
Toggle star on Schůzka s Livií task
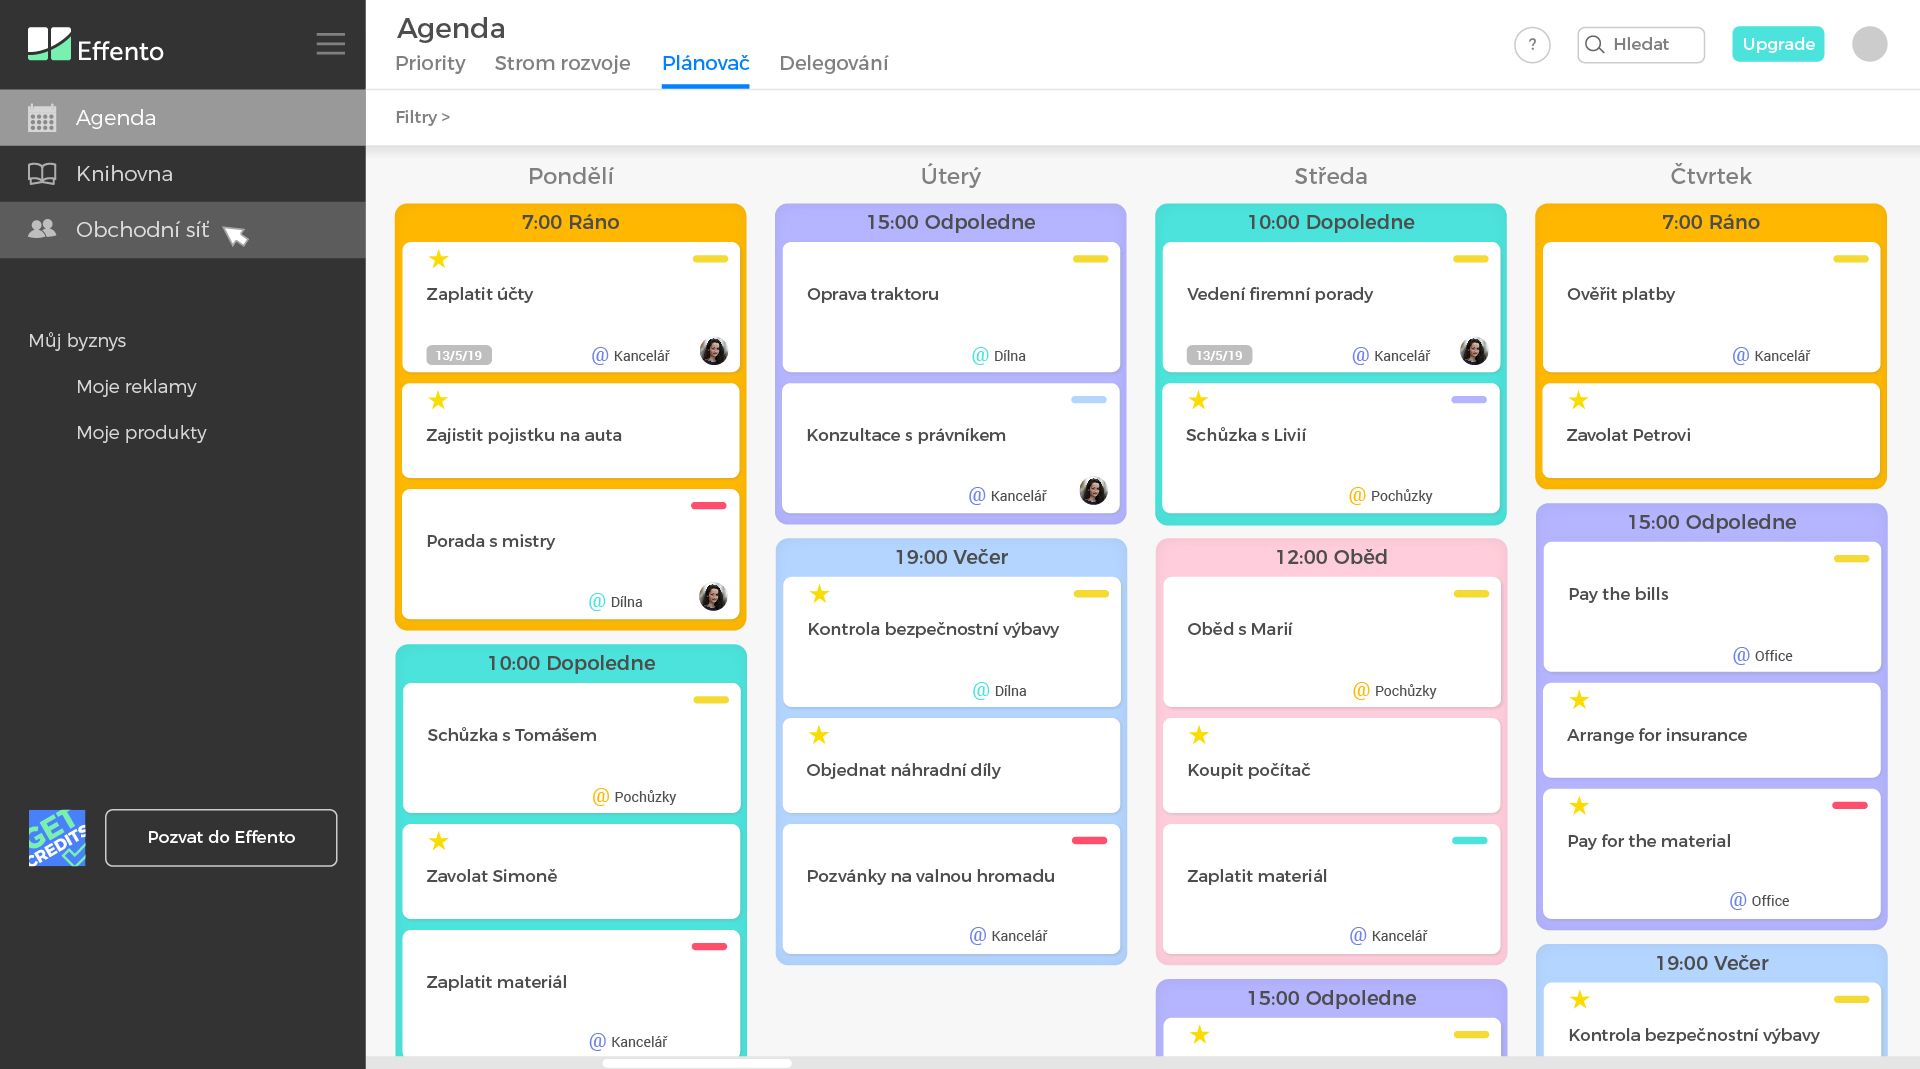(x=1198, y=401)
